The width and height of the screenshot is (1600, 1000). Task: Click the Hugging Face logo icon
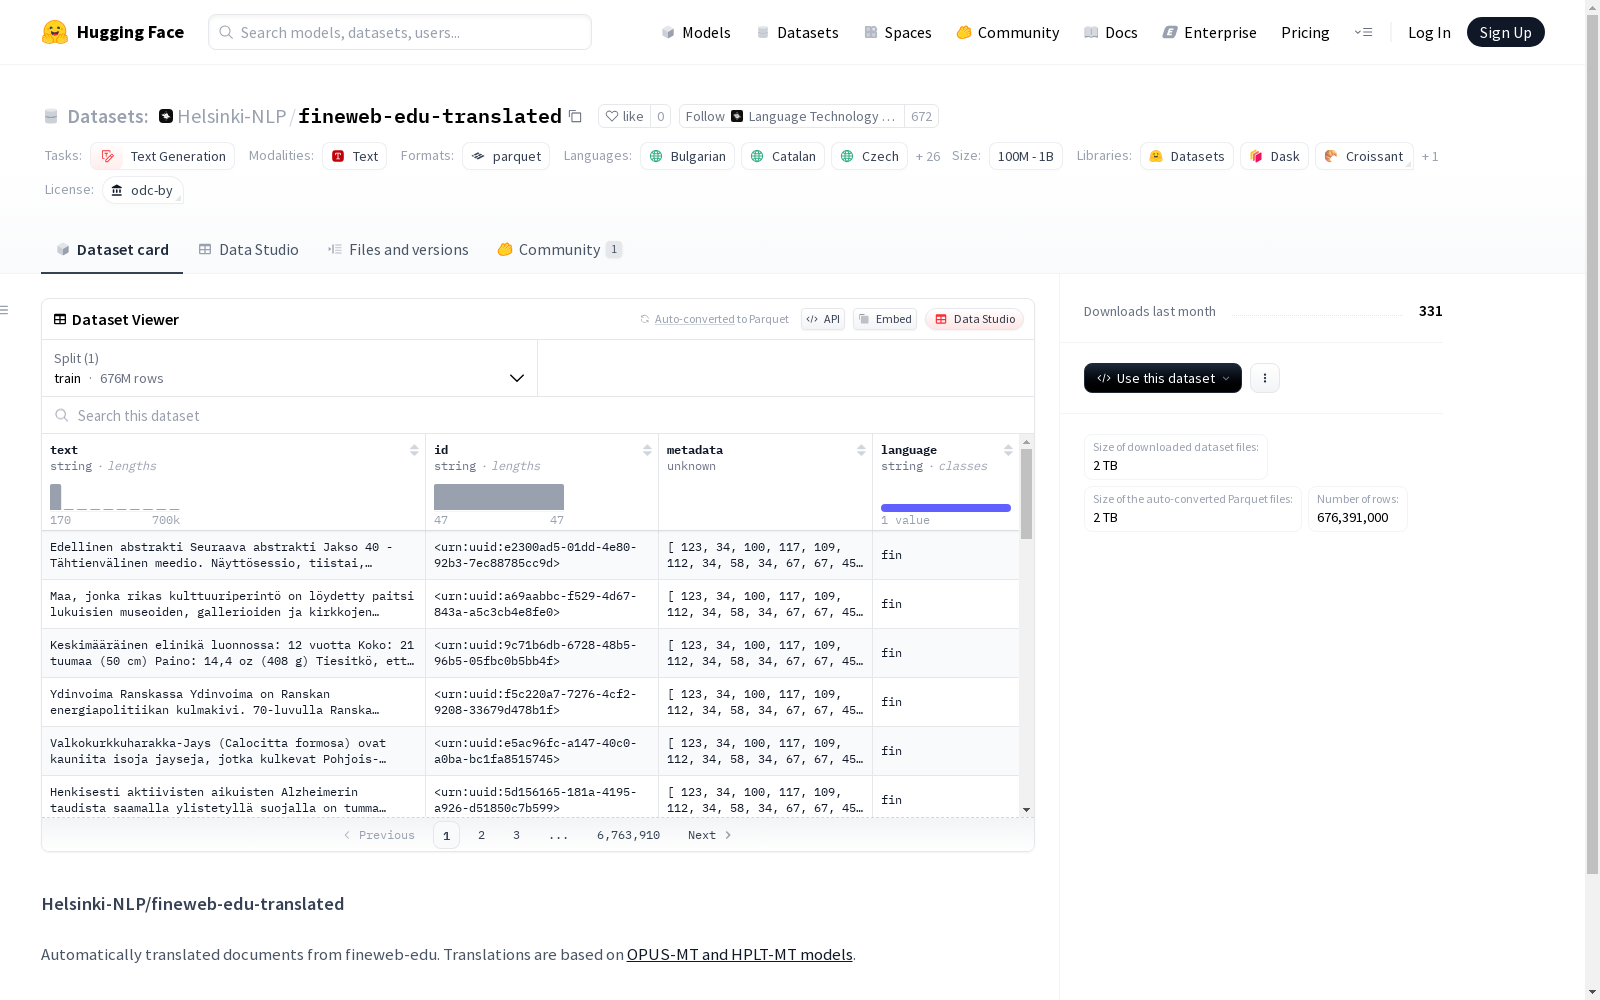pyautogui.click(x=55, y=32)
